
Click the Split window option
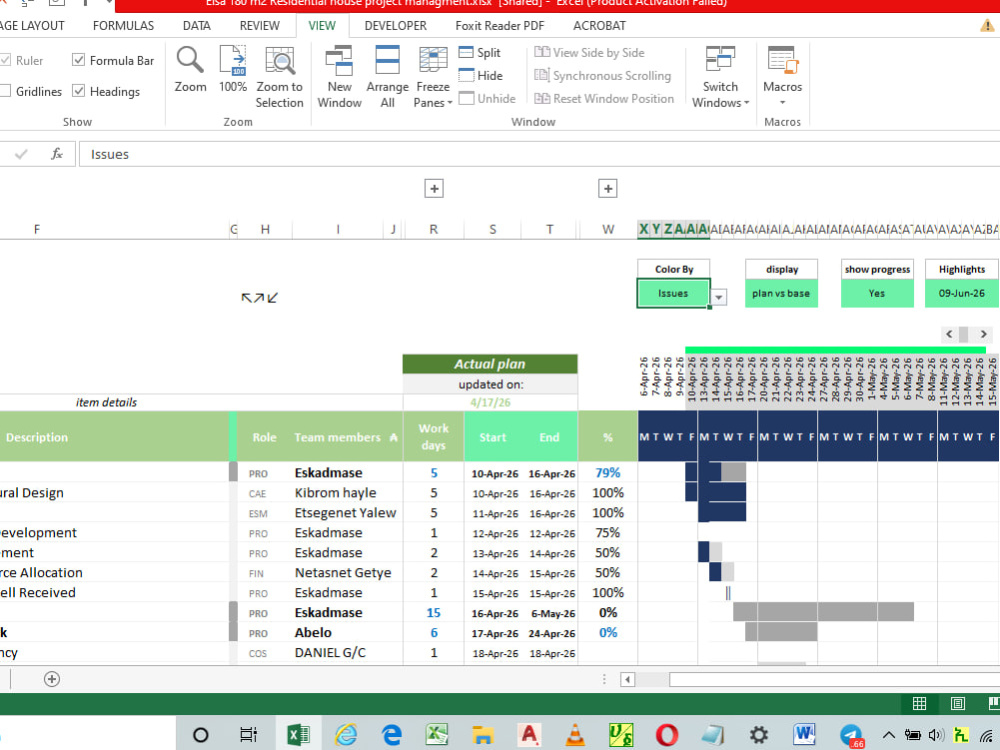pos(480,53)
